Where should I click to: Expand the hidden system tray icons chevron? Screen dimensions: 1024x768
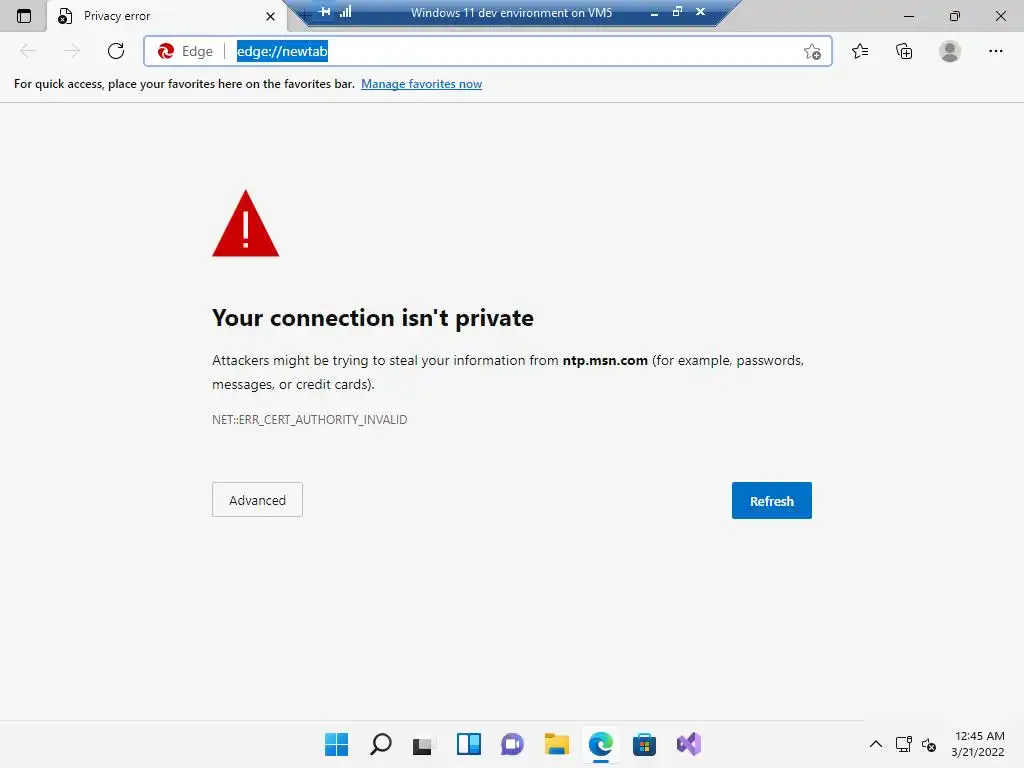876,744
